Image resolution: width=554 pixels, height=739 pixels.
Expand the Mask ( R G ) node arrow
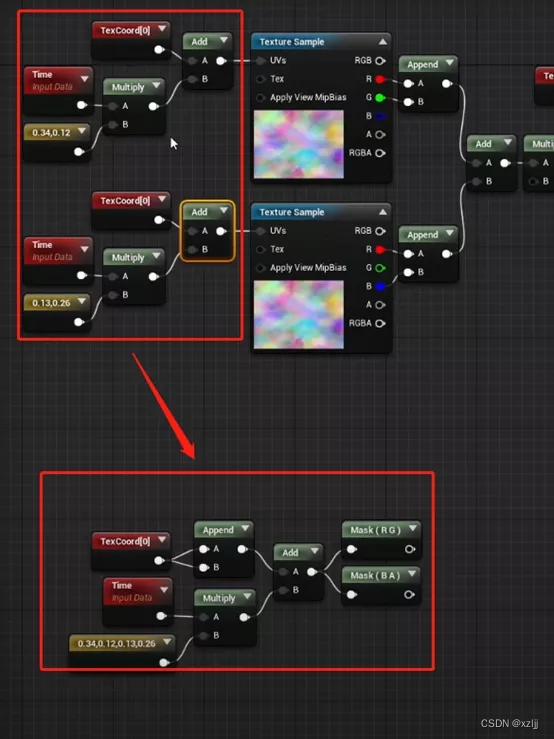(413, 529)
